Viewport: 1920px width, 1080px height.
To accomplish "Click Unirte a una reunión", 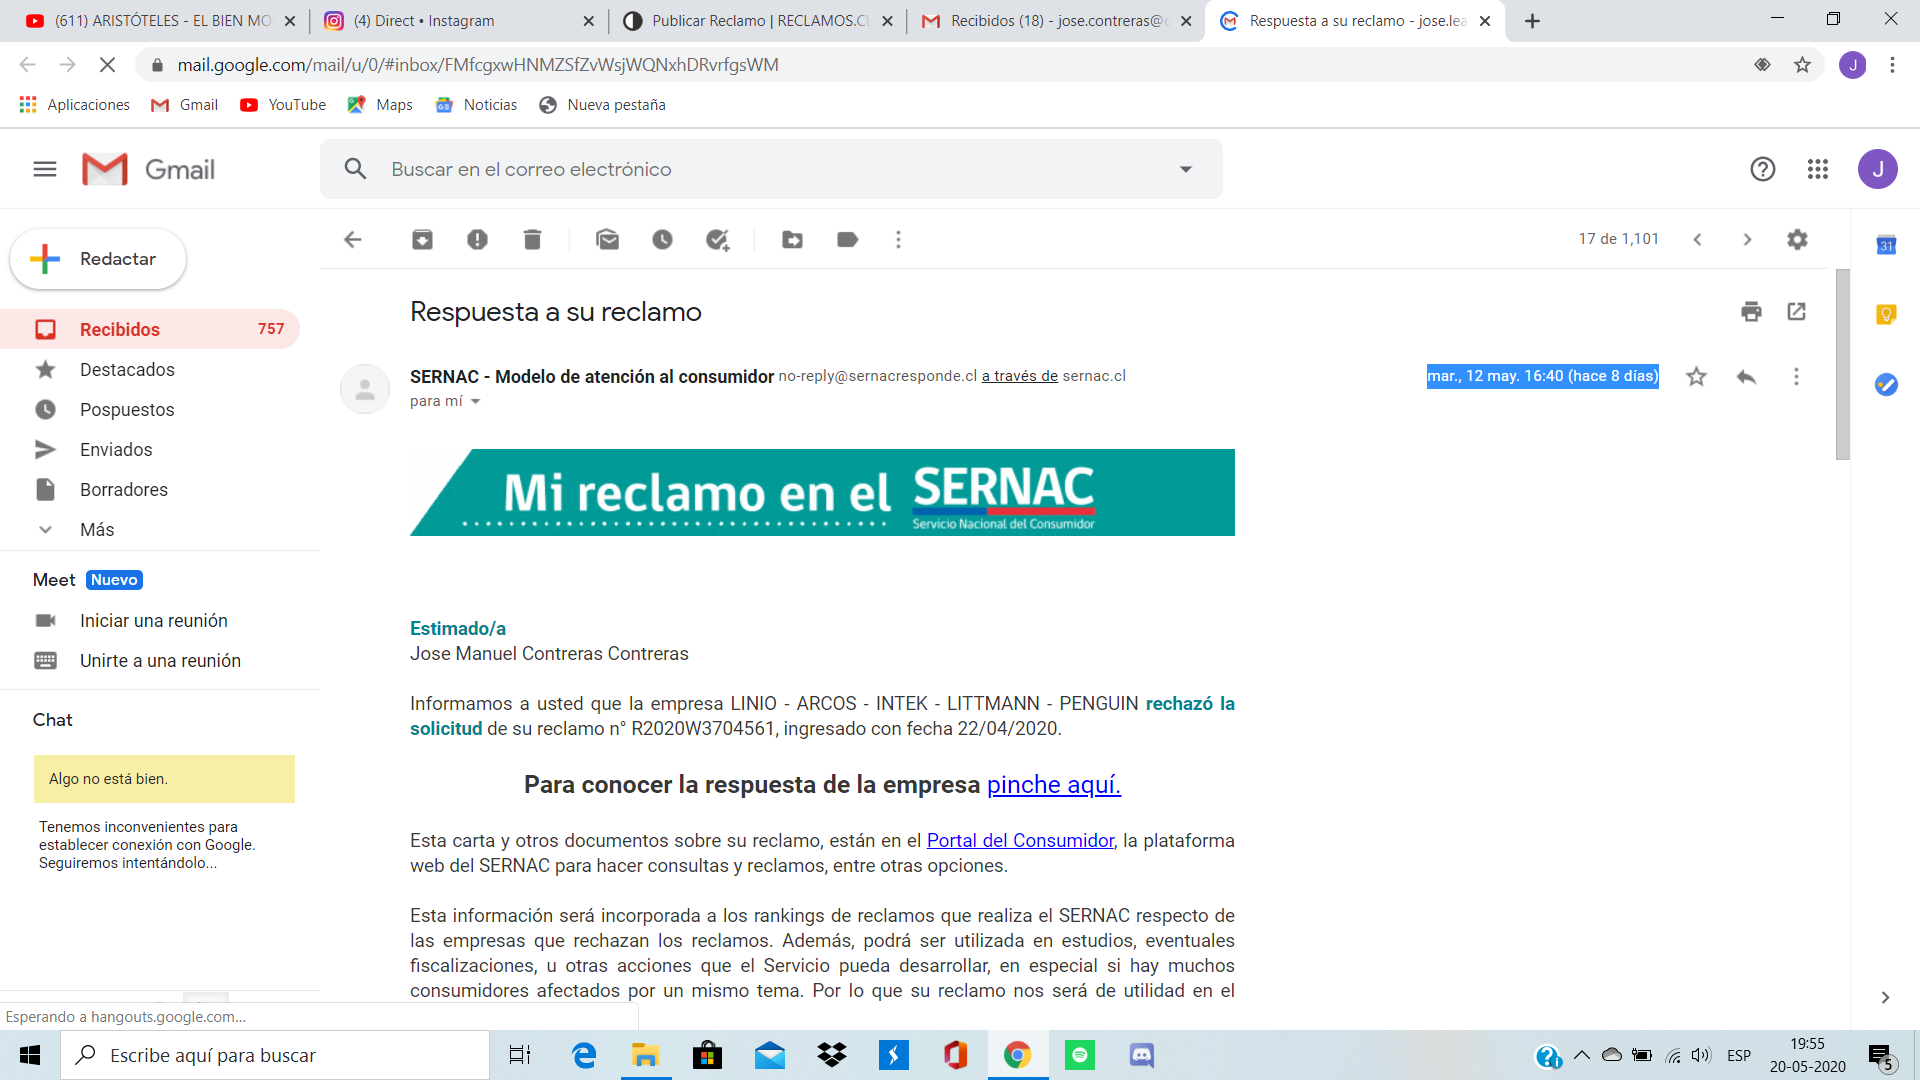I will click(160, 660).
